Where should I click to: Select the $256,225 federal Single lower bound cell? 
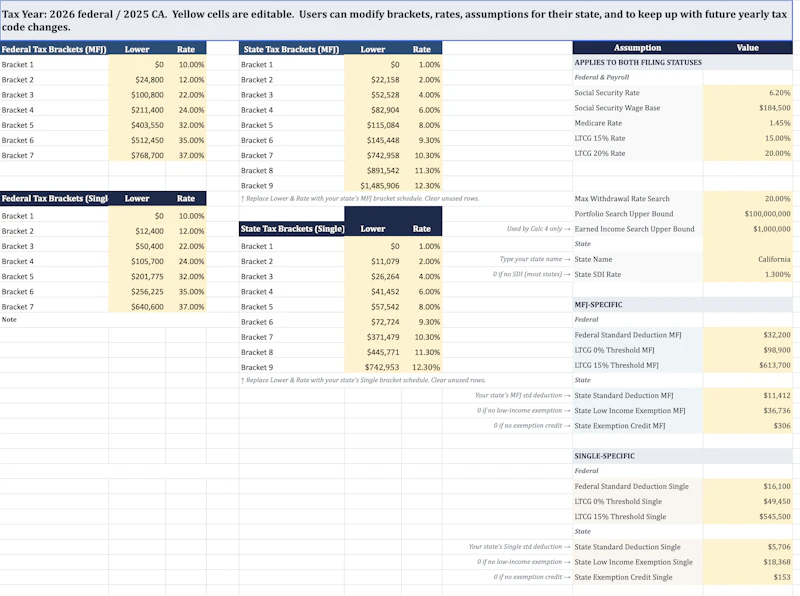pos(137,292)
